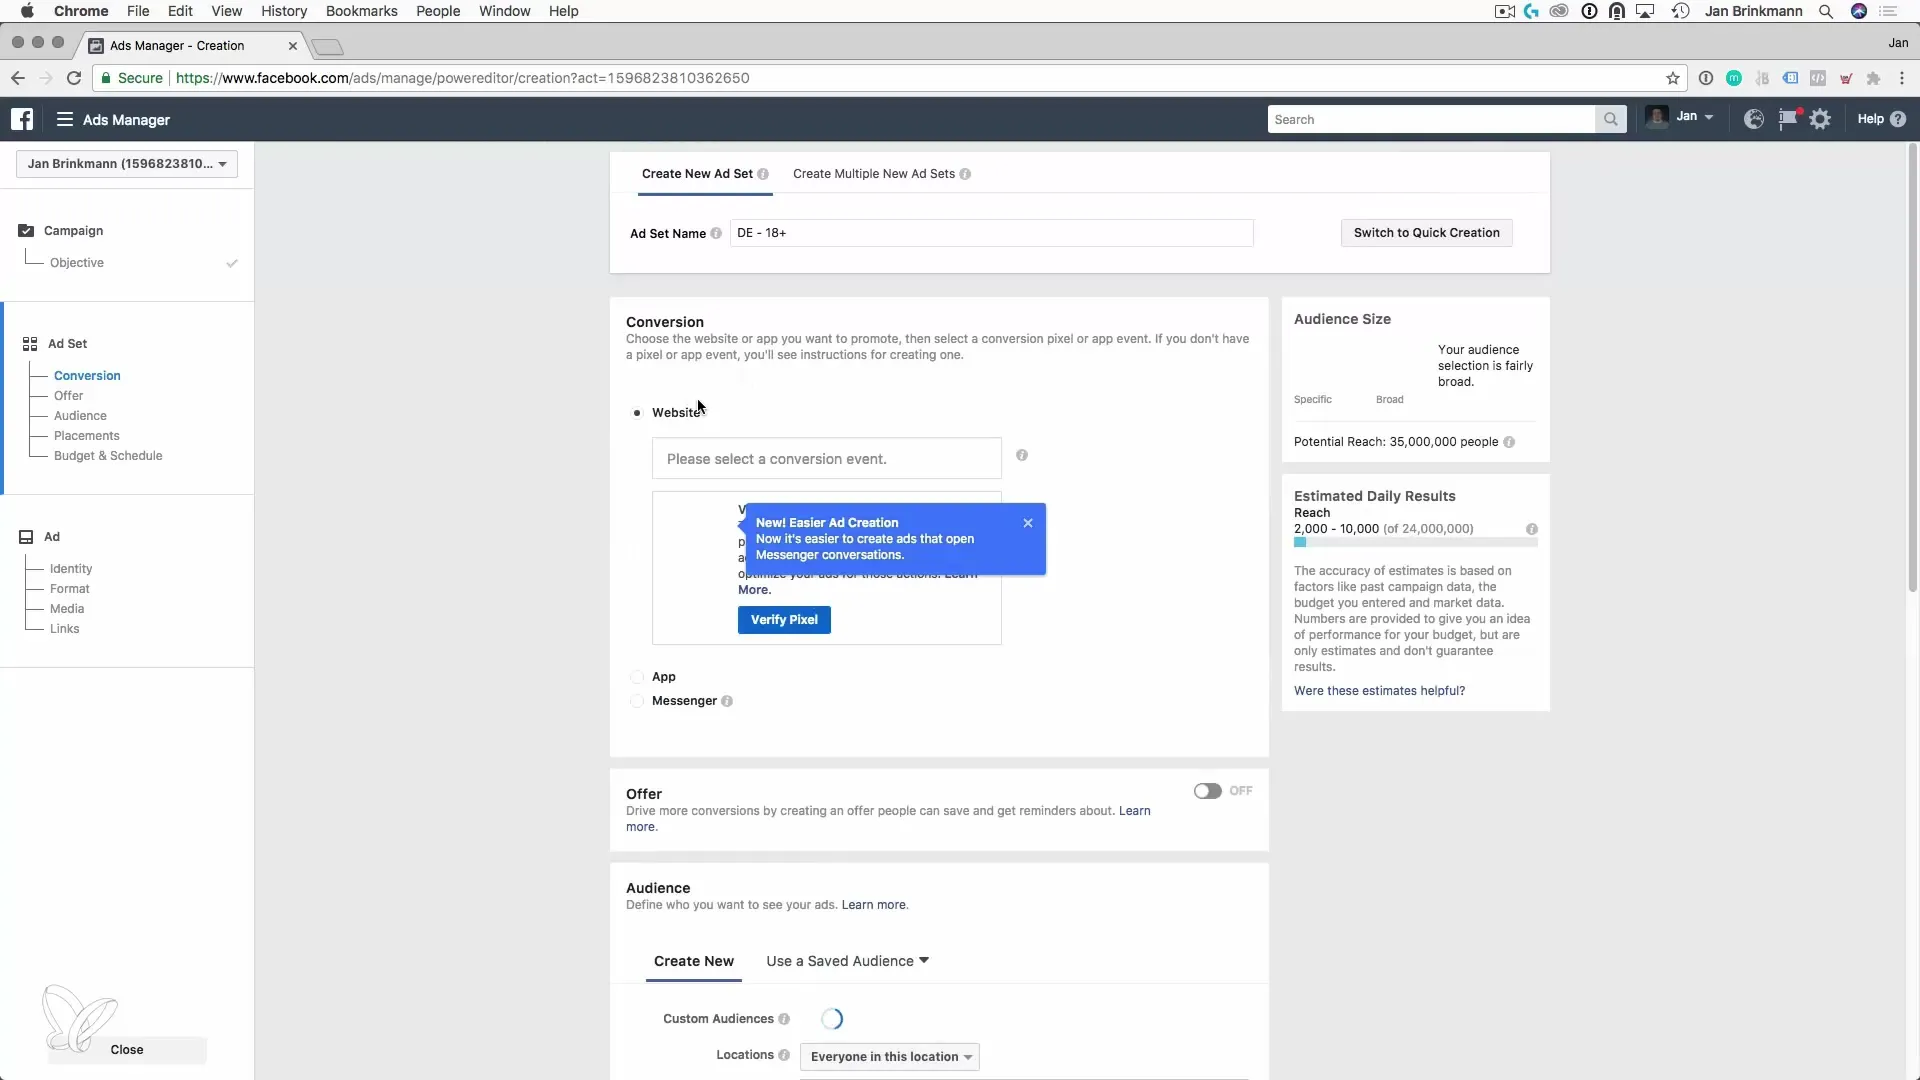Click the conversion event input field

826,459
